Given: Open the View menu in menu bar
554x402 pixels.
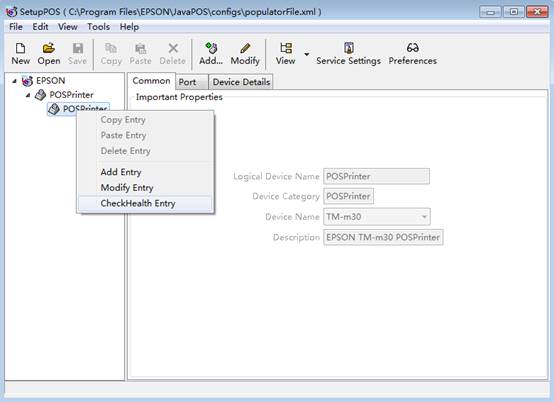Looking at the screenshot, I should point(67,27).
